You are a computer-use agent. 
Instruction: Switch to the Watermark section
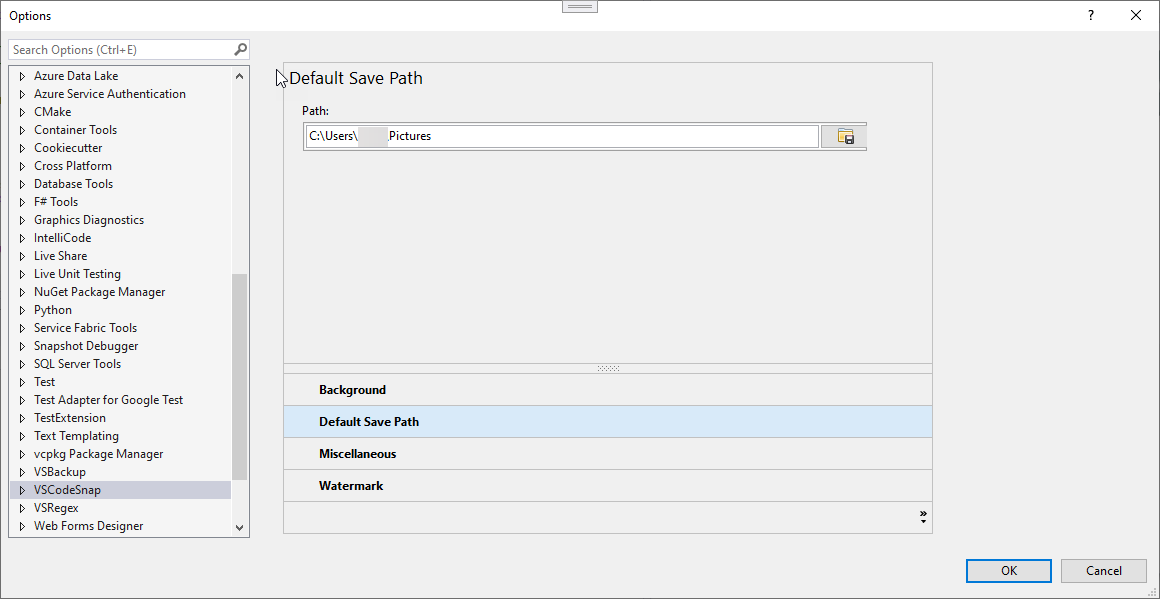tap(351, 486)
